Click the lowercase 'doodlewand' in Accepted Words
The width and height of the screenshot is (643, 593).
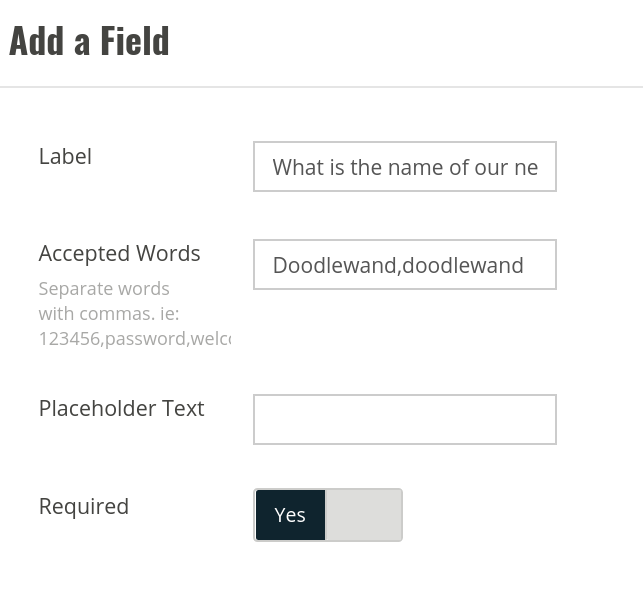[463, 265]
